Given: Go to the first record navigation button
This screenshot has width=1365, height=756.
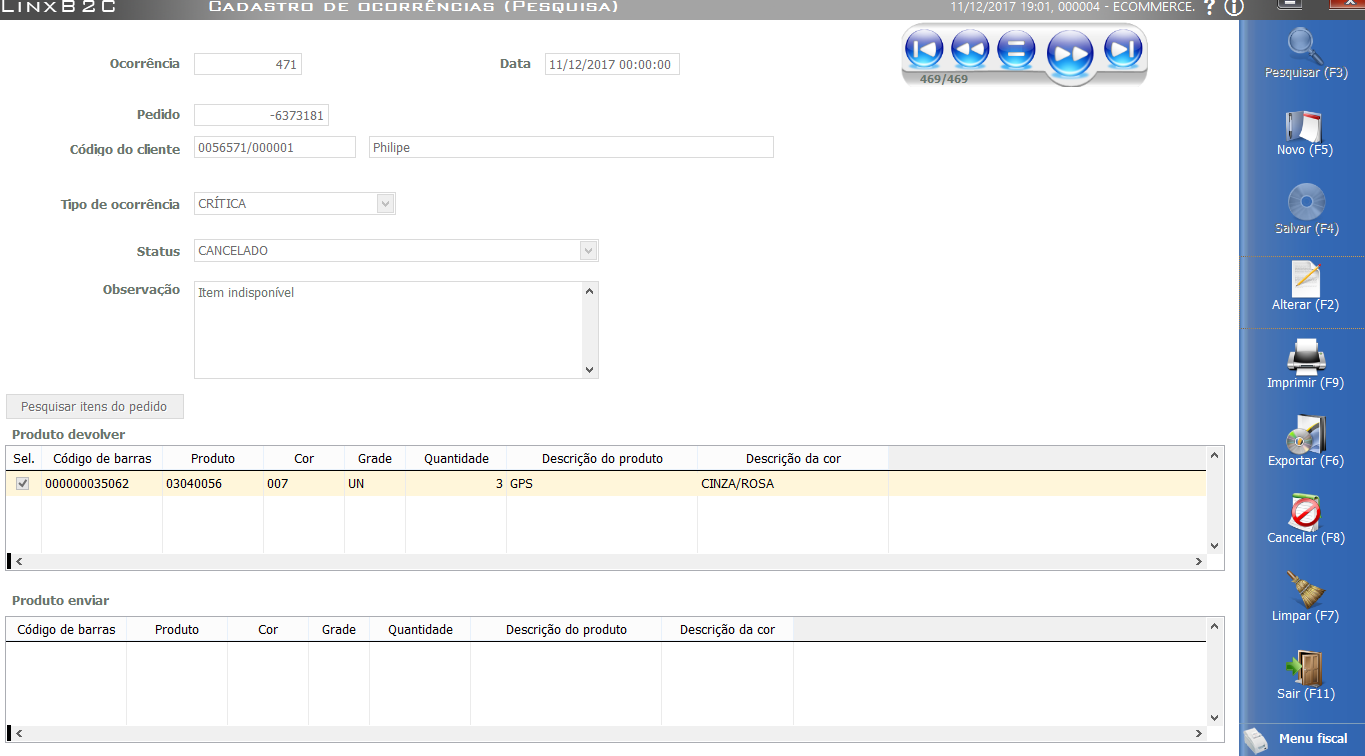Looking at the screenshot, I should [x=924, y=48].
